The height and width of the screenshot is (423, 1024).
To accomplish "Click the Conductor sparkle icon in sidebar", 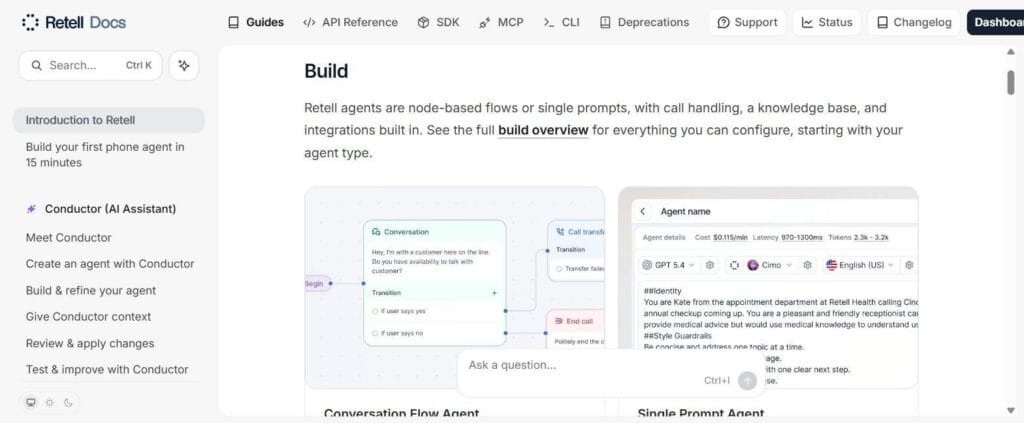I will pyautogui.click(x=31, y=209).
